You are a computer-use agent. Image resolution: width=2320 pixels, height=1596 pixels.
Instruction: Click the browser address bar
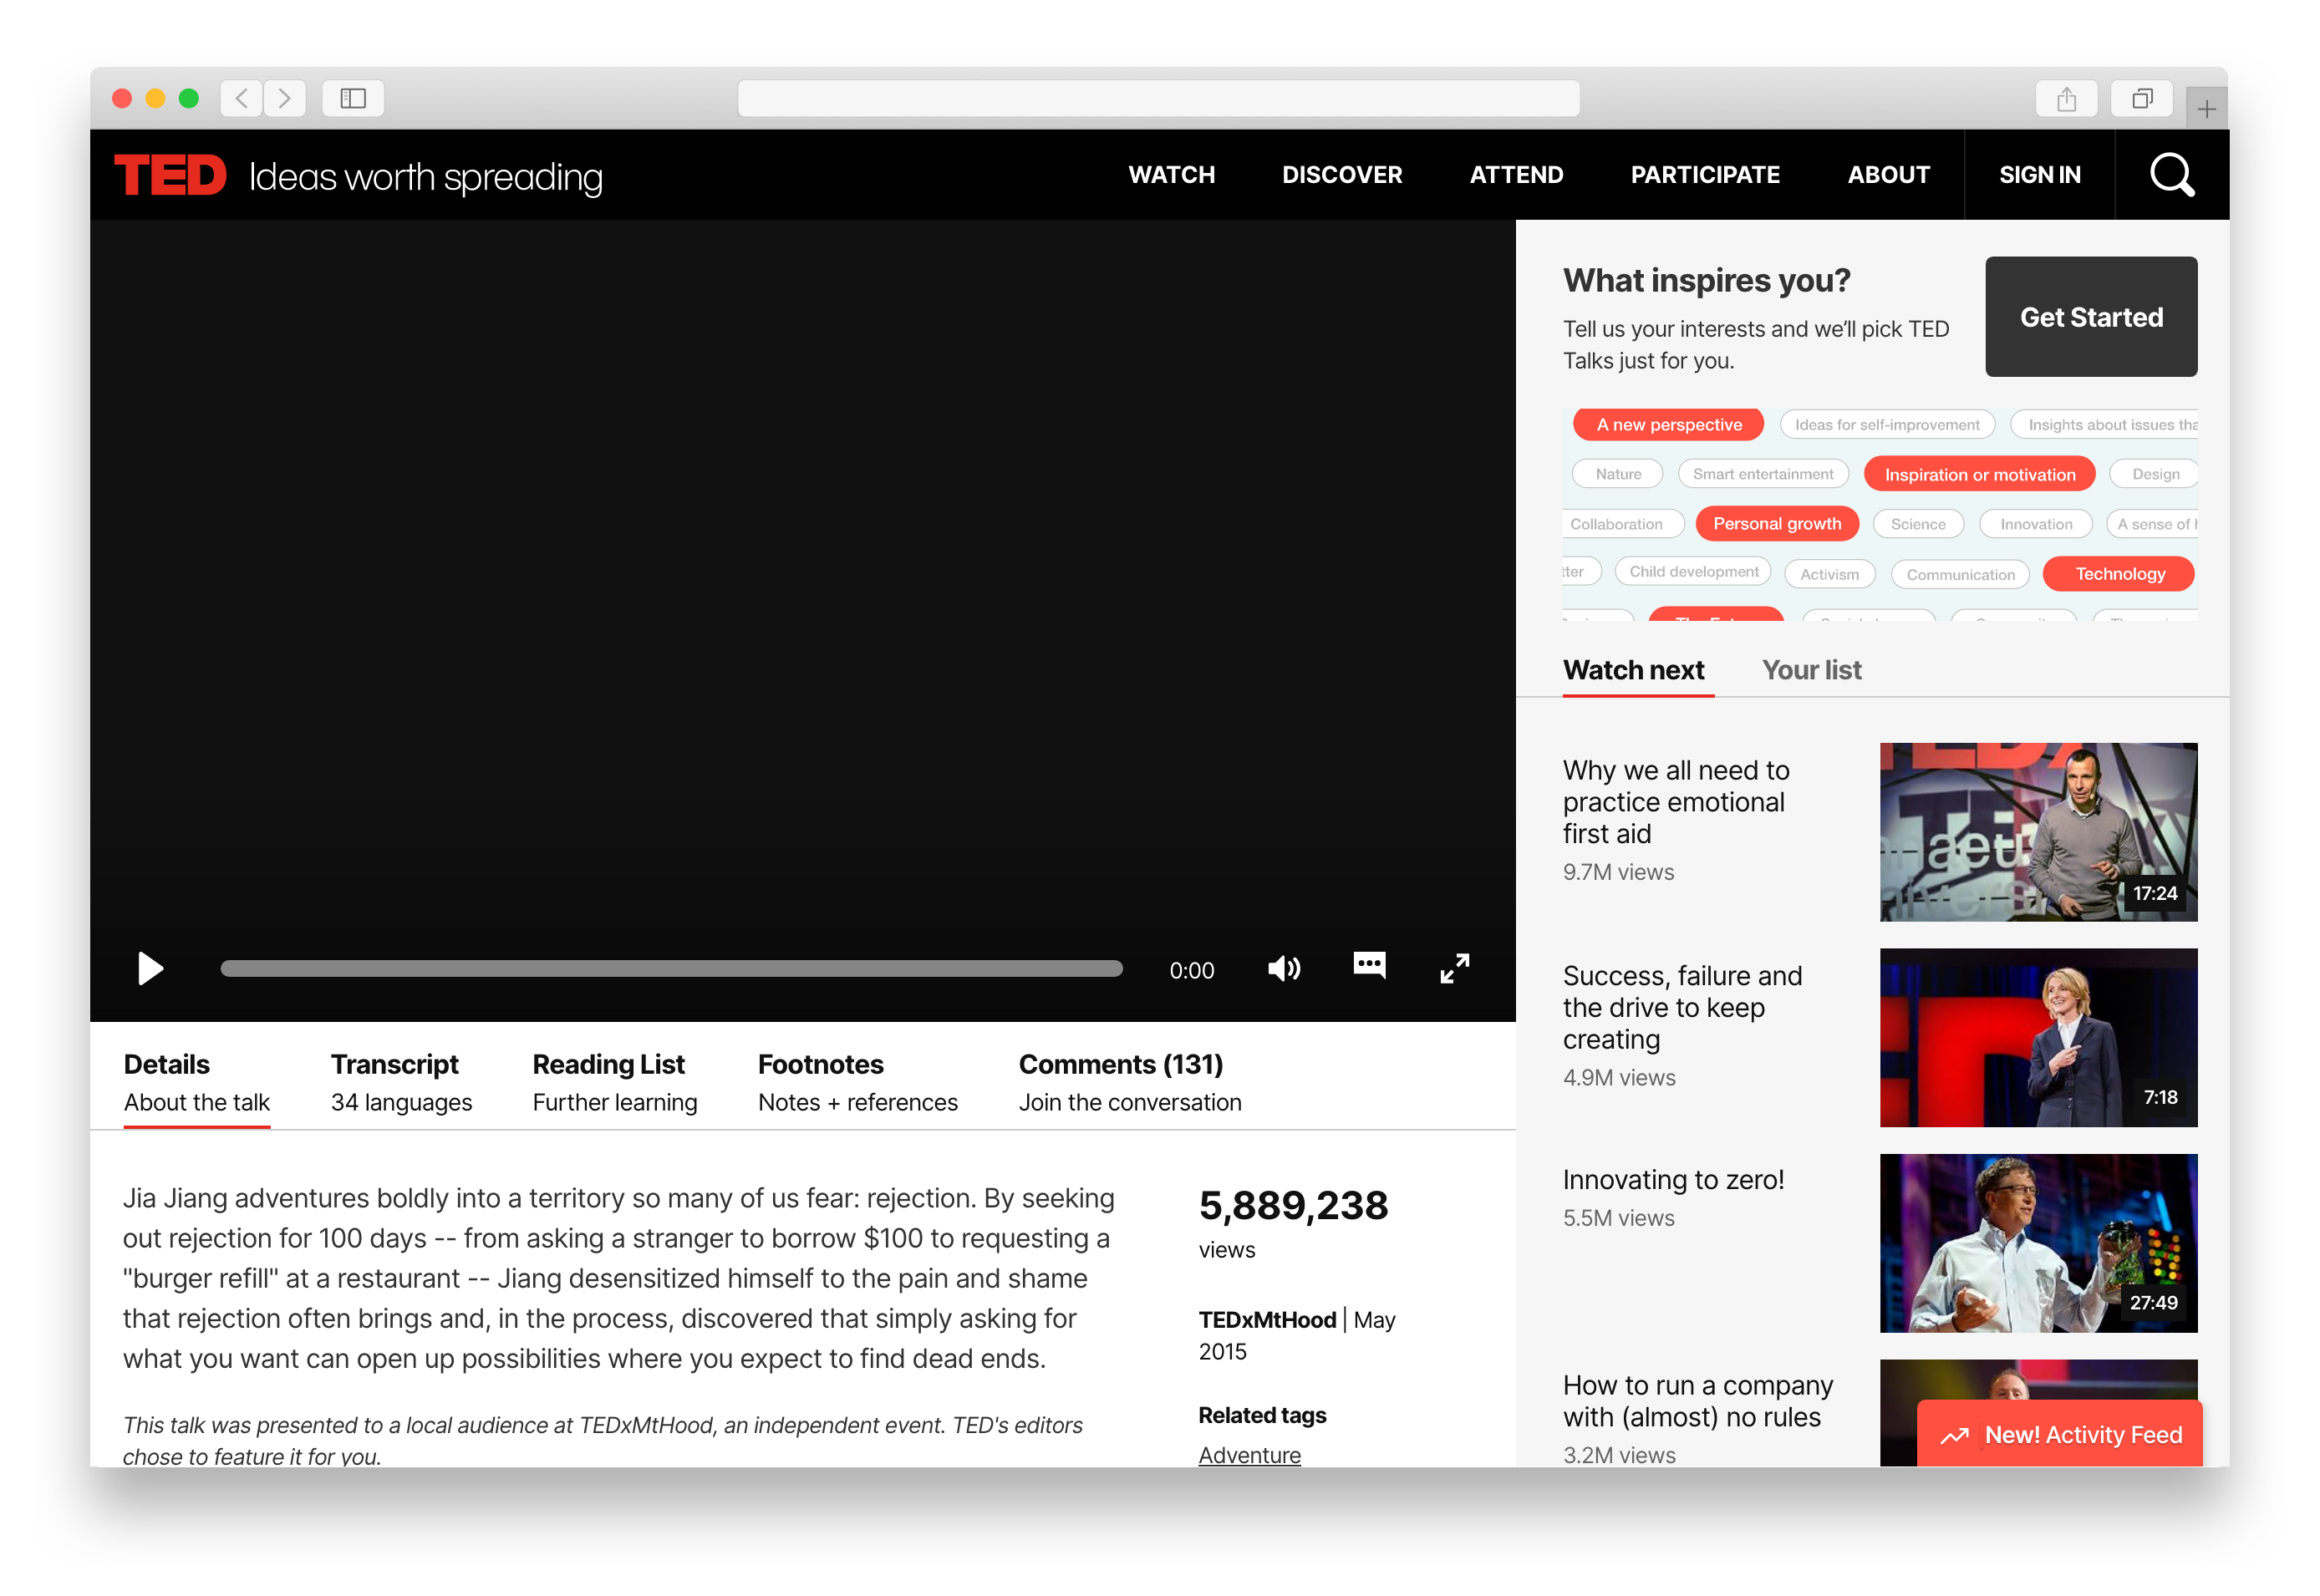pyautogui.click(x=1158, y=98)
